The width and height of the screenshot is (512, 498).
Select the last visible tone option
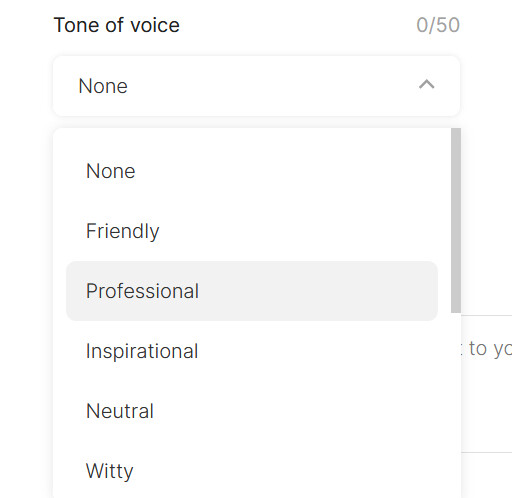point(252,471)
